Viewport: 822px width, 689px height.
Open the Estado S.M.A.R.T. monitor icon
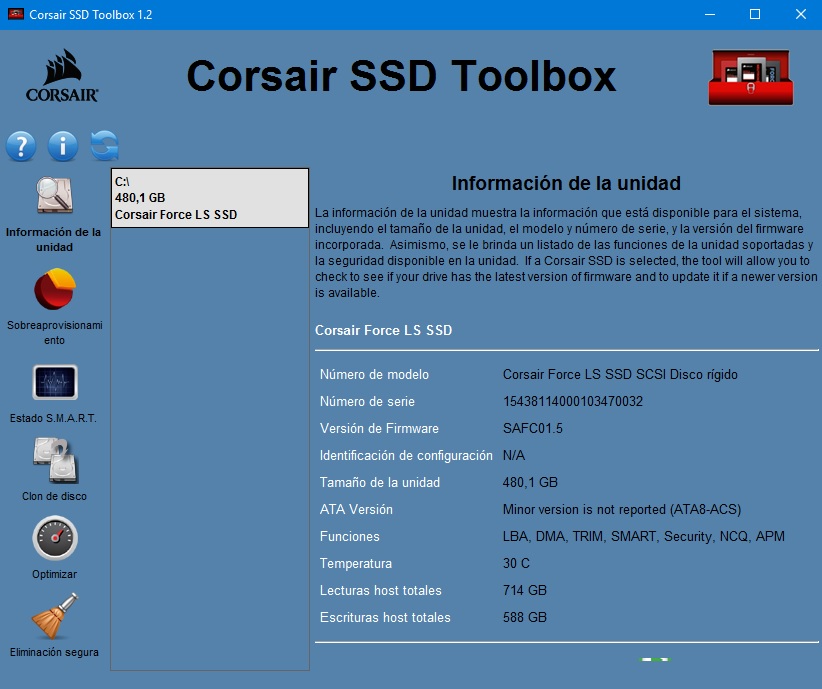click(x=54, y=382)
